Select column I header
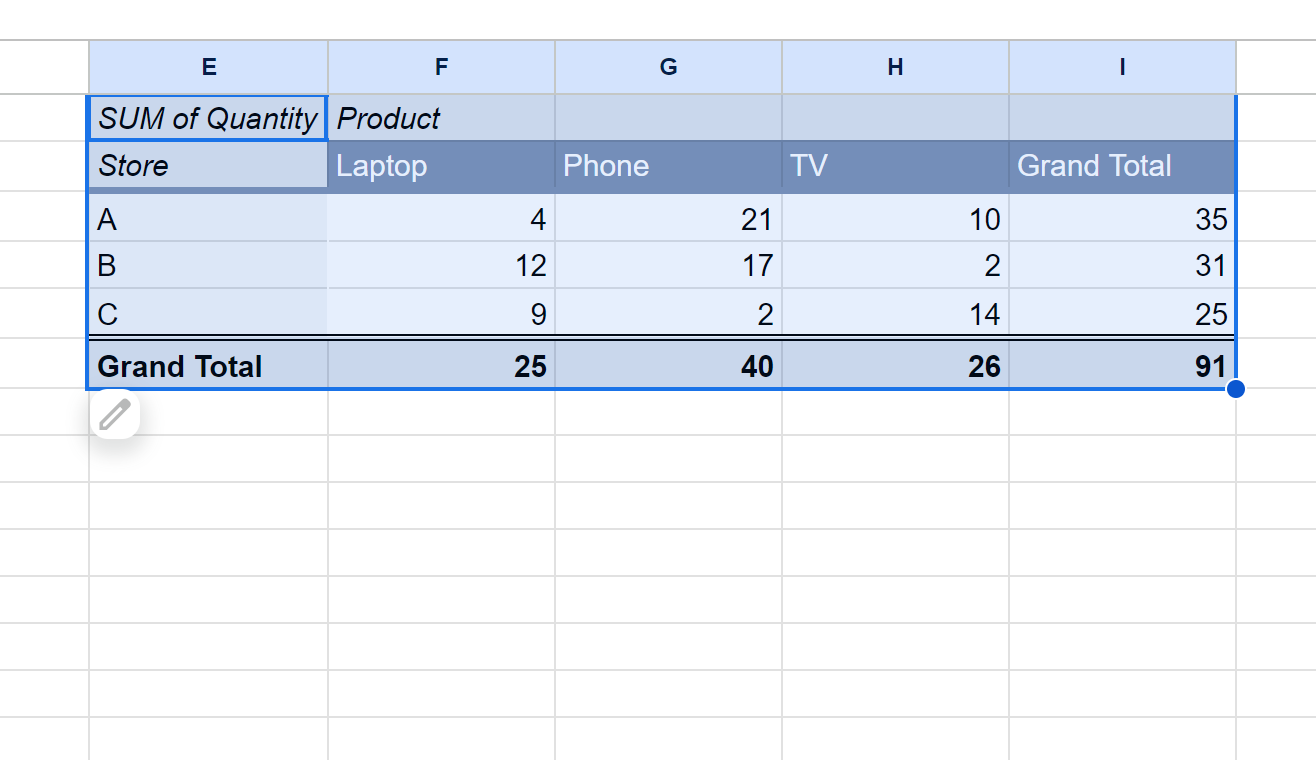 (x=1122, y=67)
